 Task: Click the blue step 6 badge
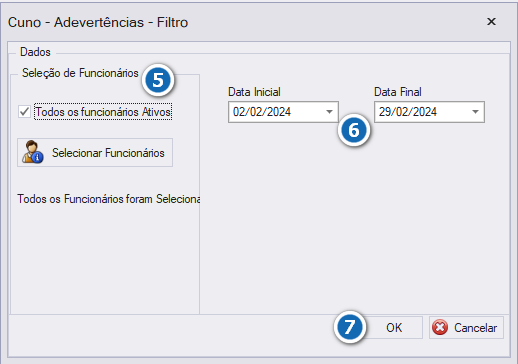click(354, 130)
